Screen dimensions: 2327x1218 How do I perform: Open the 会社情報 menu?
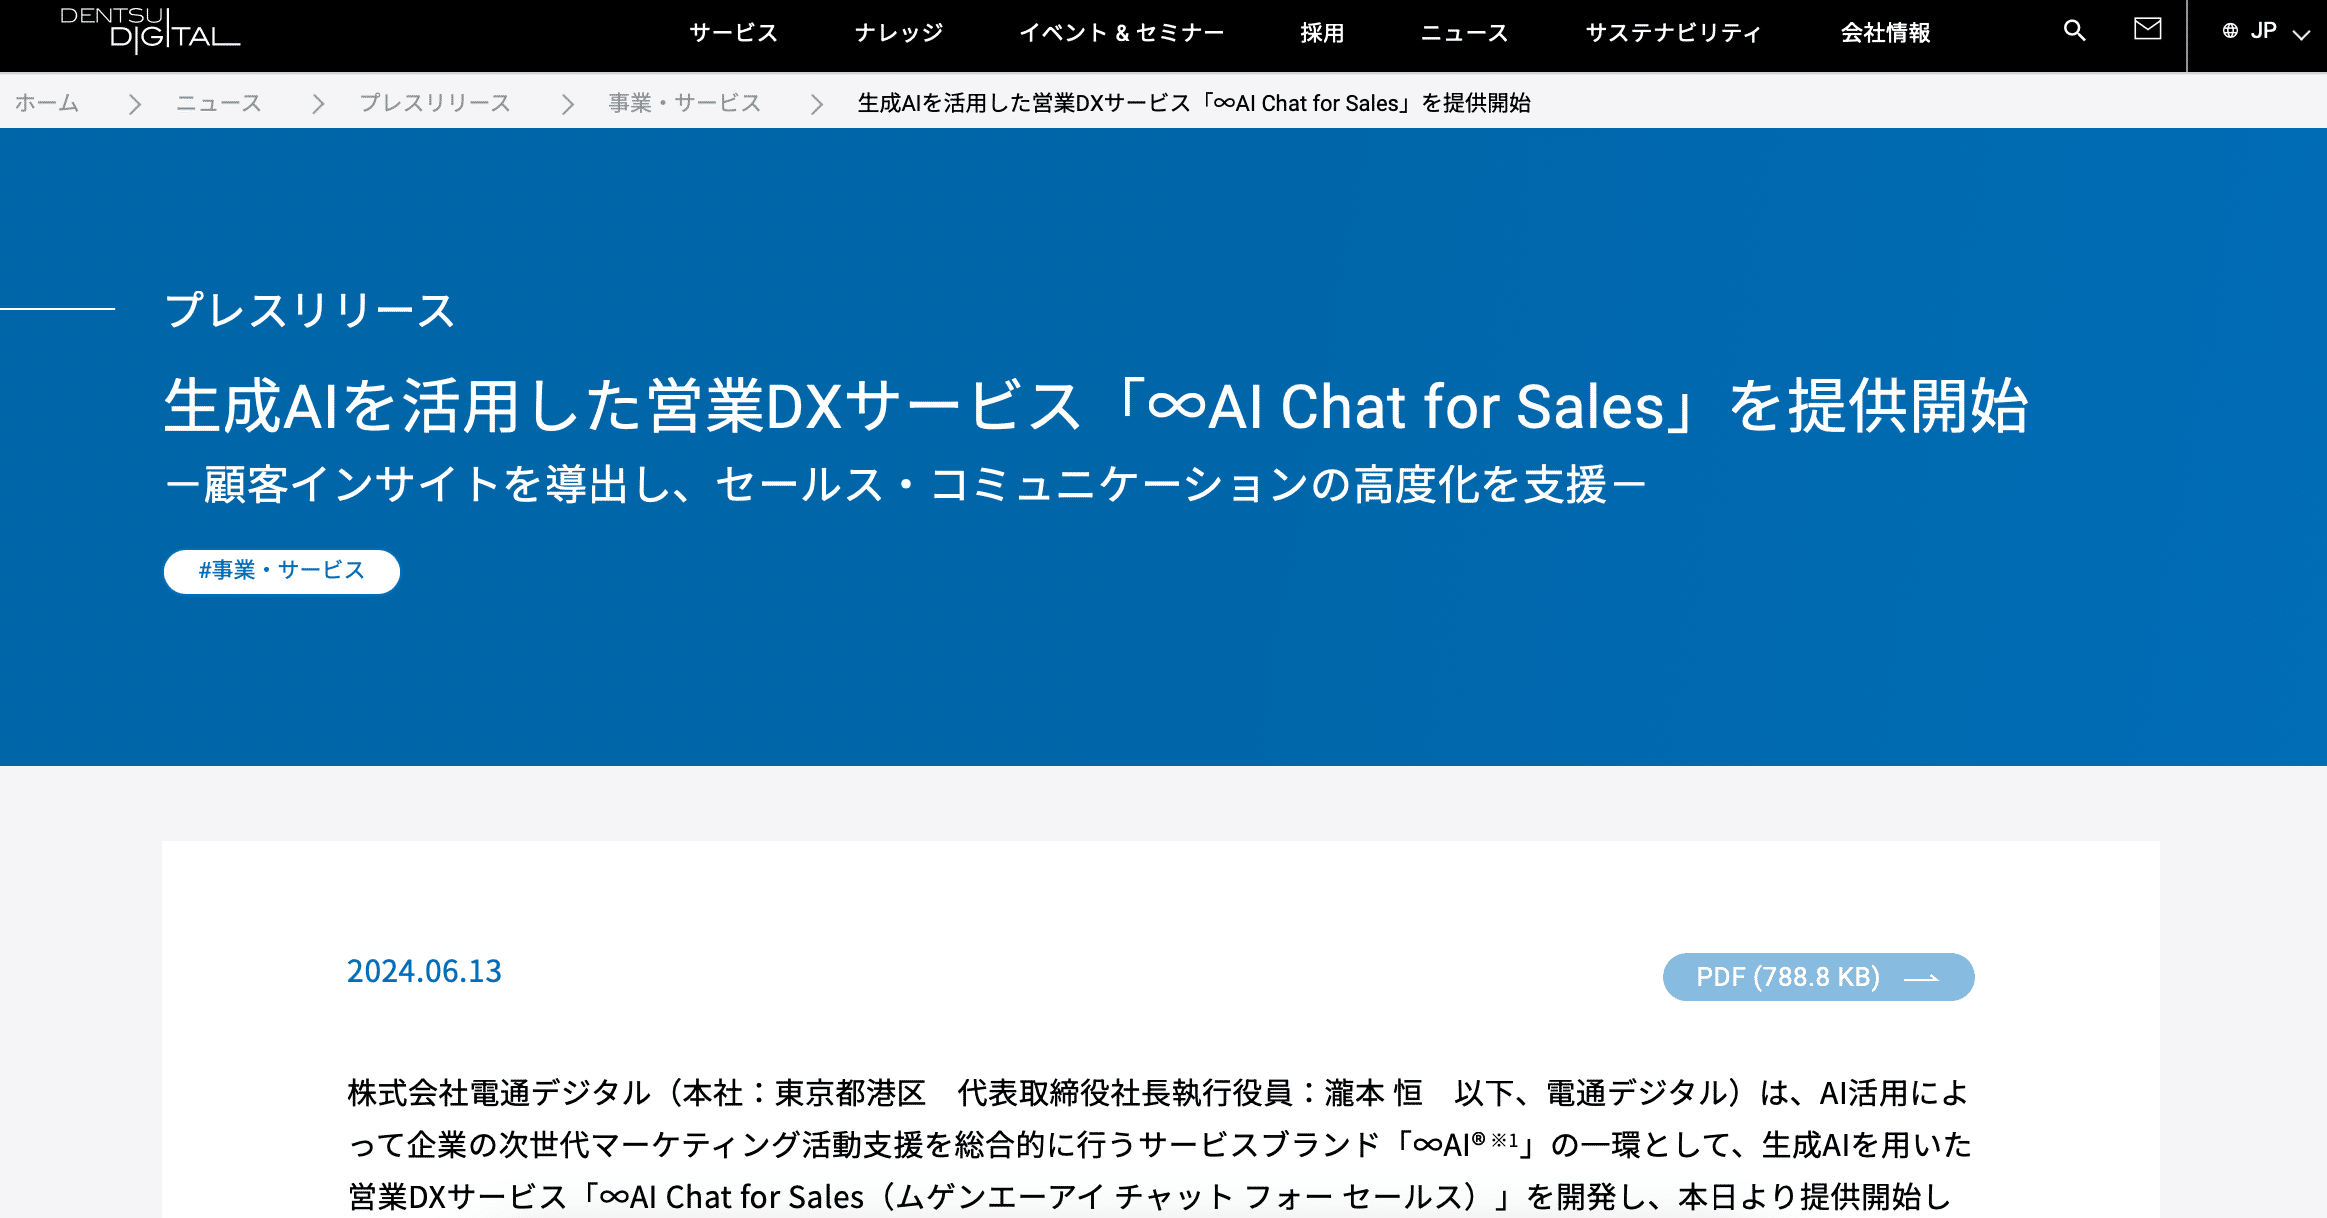pyautogui.click(x=1886, y=33)
